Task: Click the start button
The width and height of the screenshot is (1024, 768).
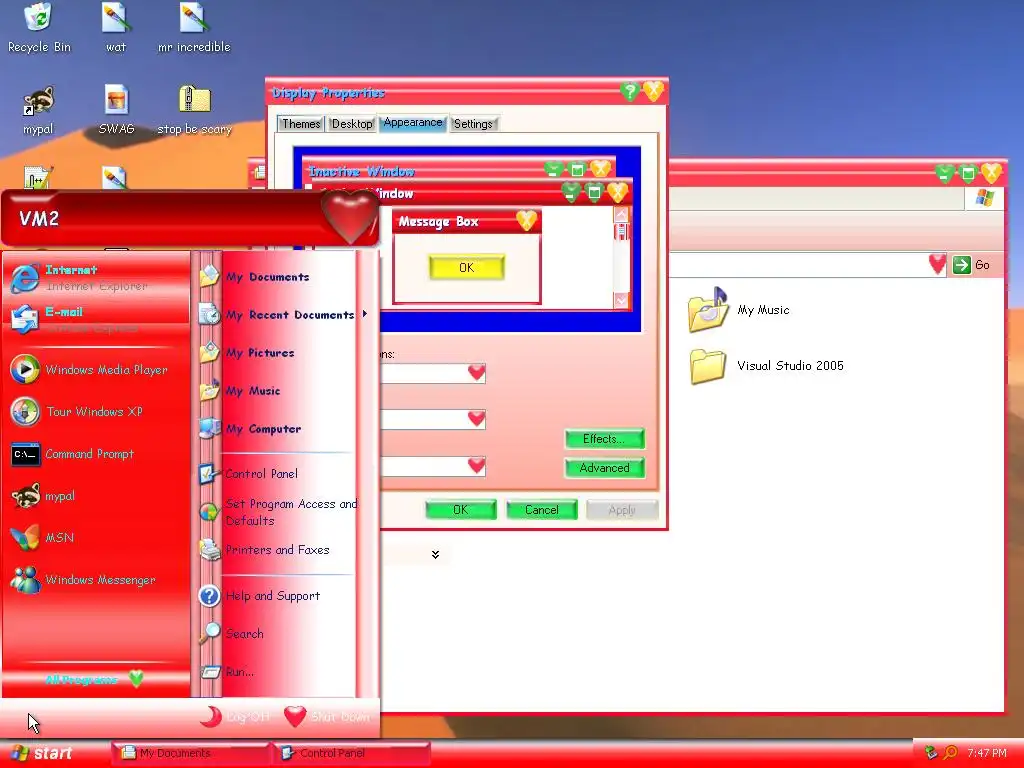Action: click(x=42, y=753)
